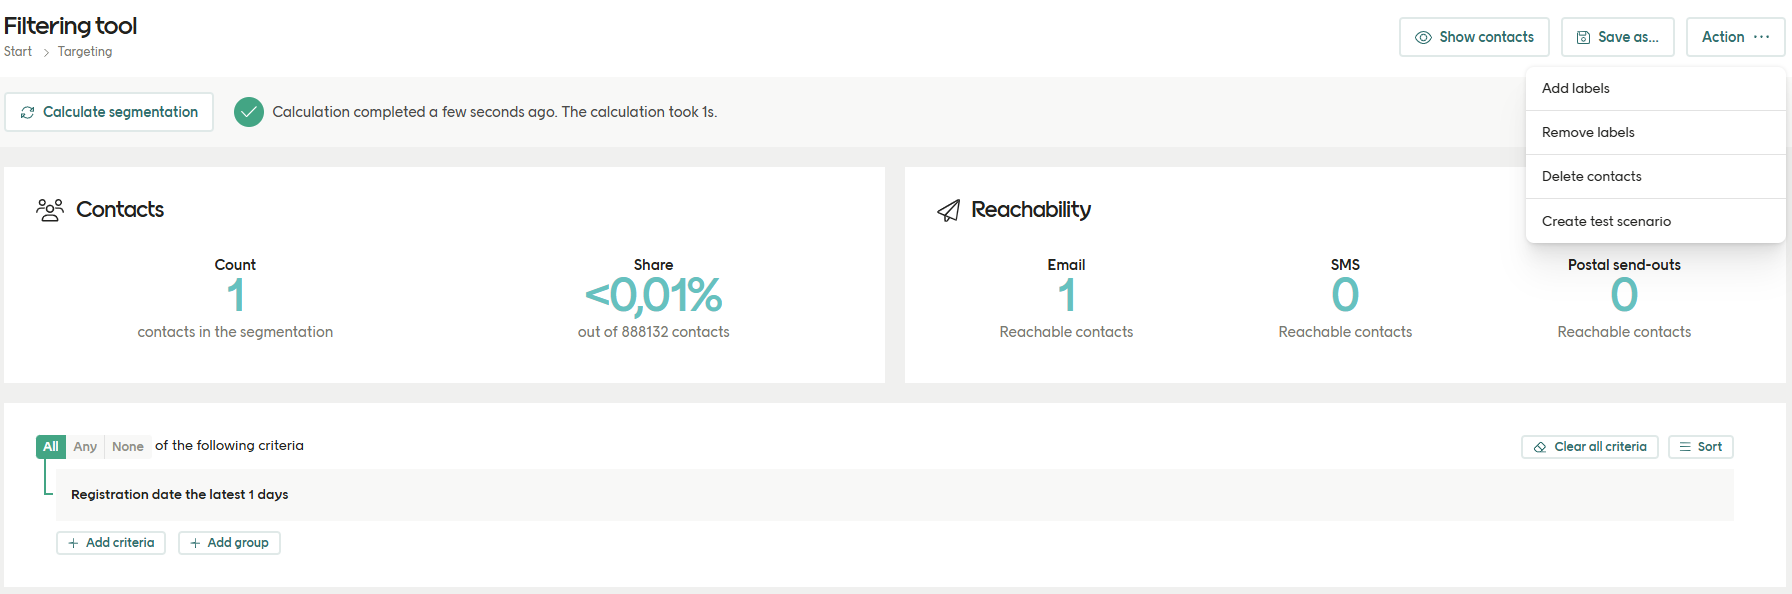Switch criteria matching to None
The width and height of the screenshot is (1792, 594).
tap(128, 447)
